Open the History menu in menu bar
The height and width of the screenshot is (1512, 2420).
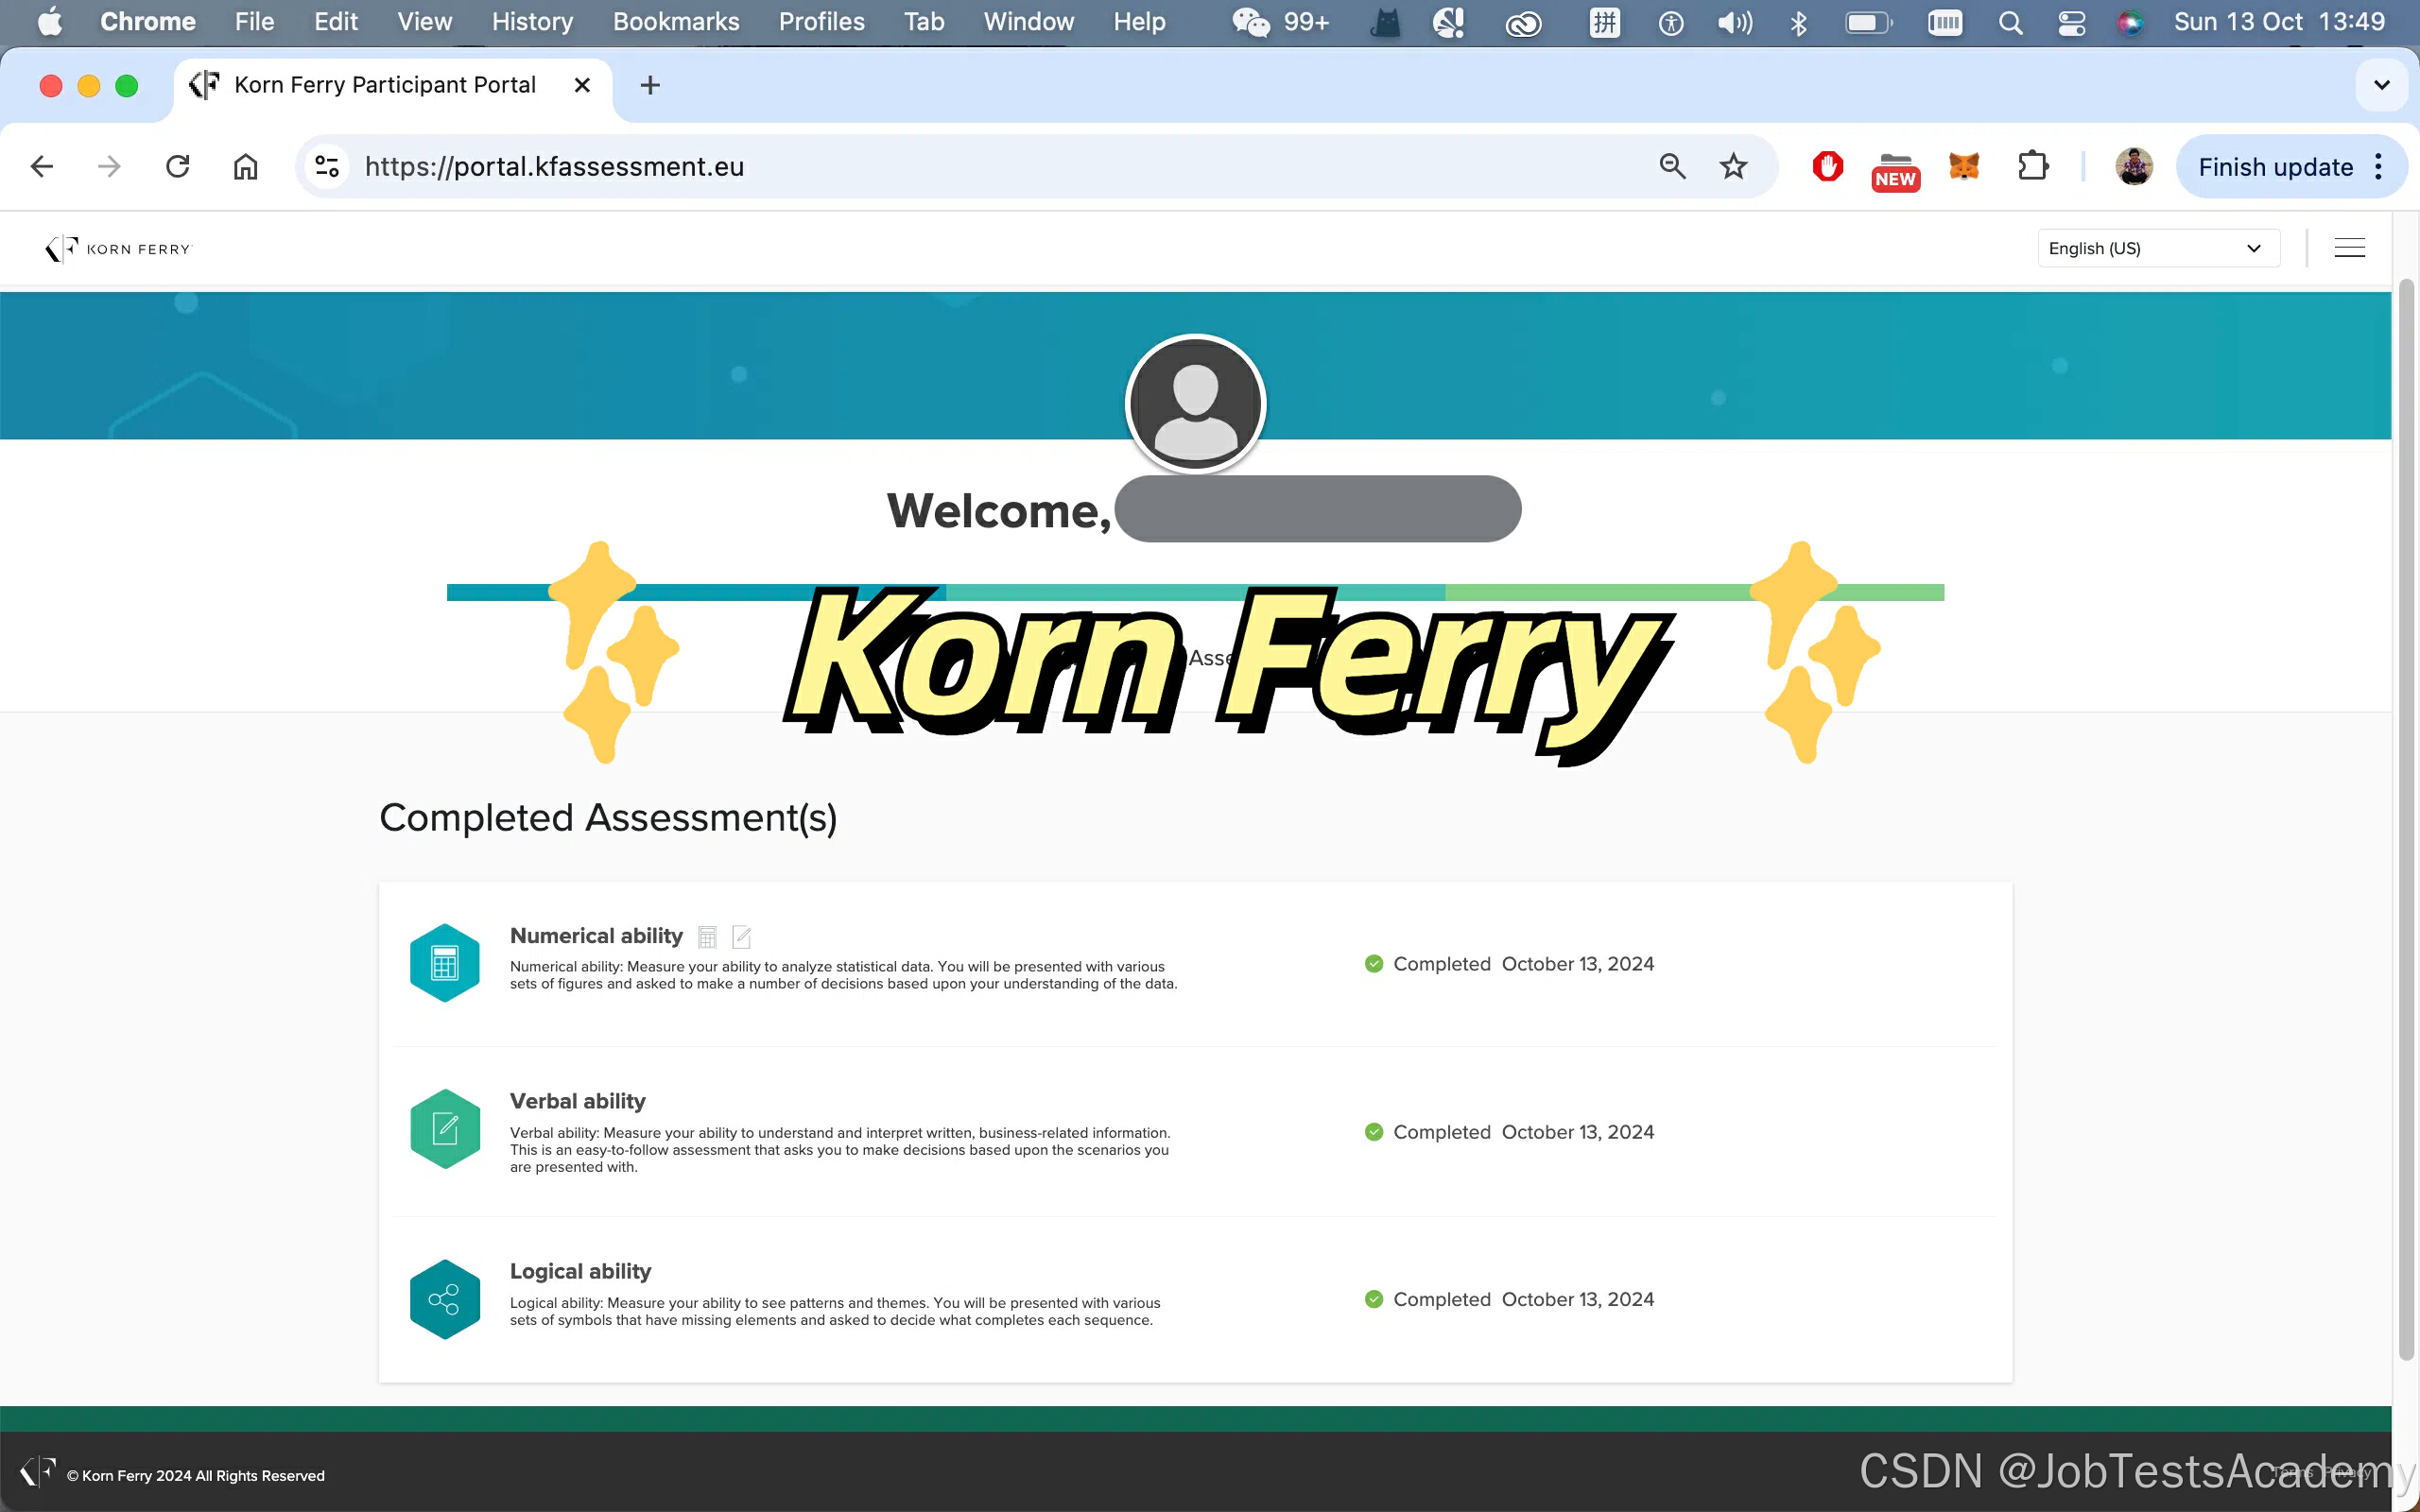tap(532, 22)
